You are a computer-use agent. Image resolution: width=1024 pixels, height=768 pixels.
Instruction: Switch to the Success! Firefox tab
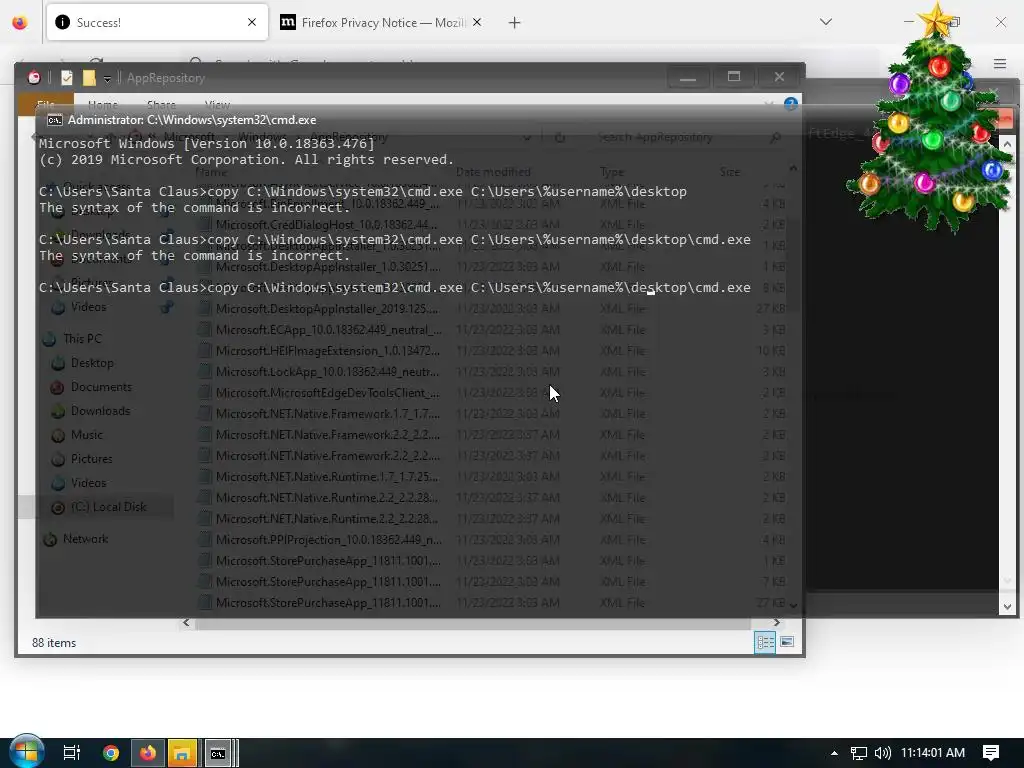pos(157,22)
